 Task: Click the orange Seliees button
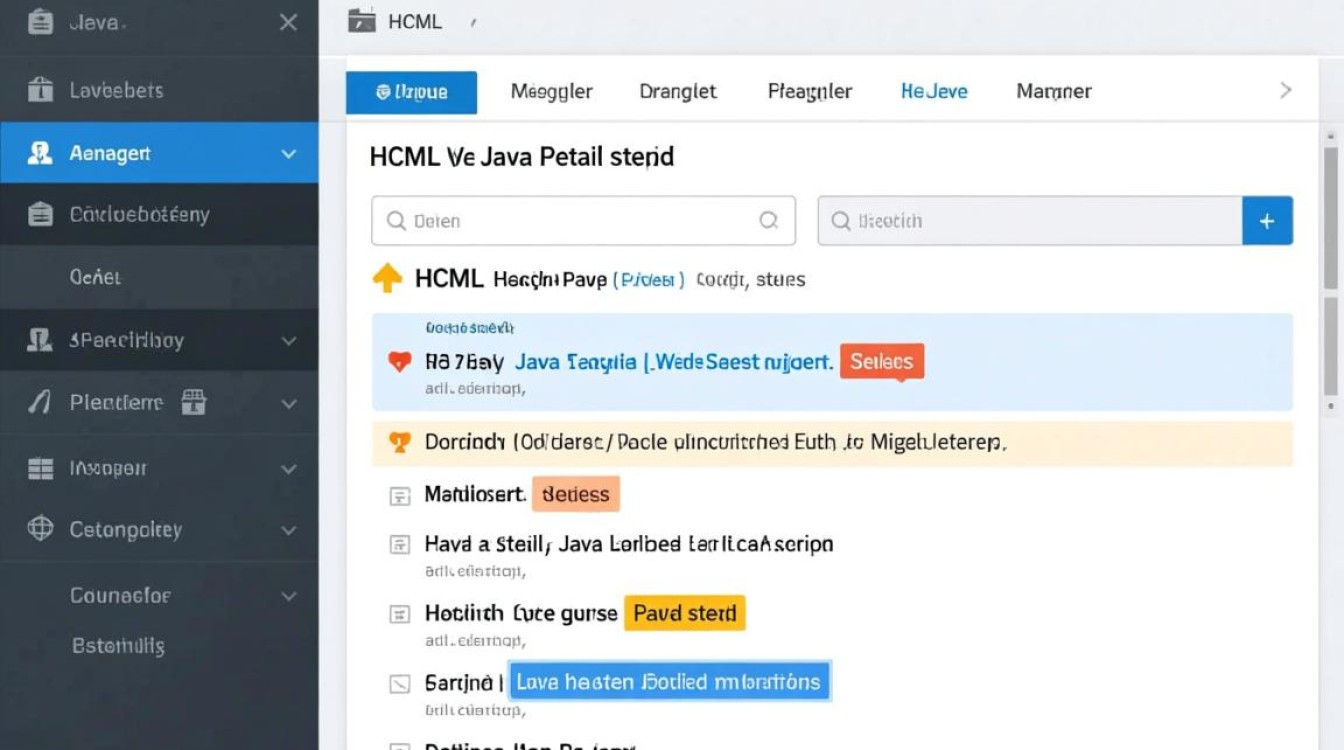(881, 362)
